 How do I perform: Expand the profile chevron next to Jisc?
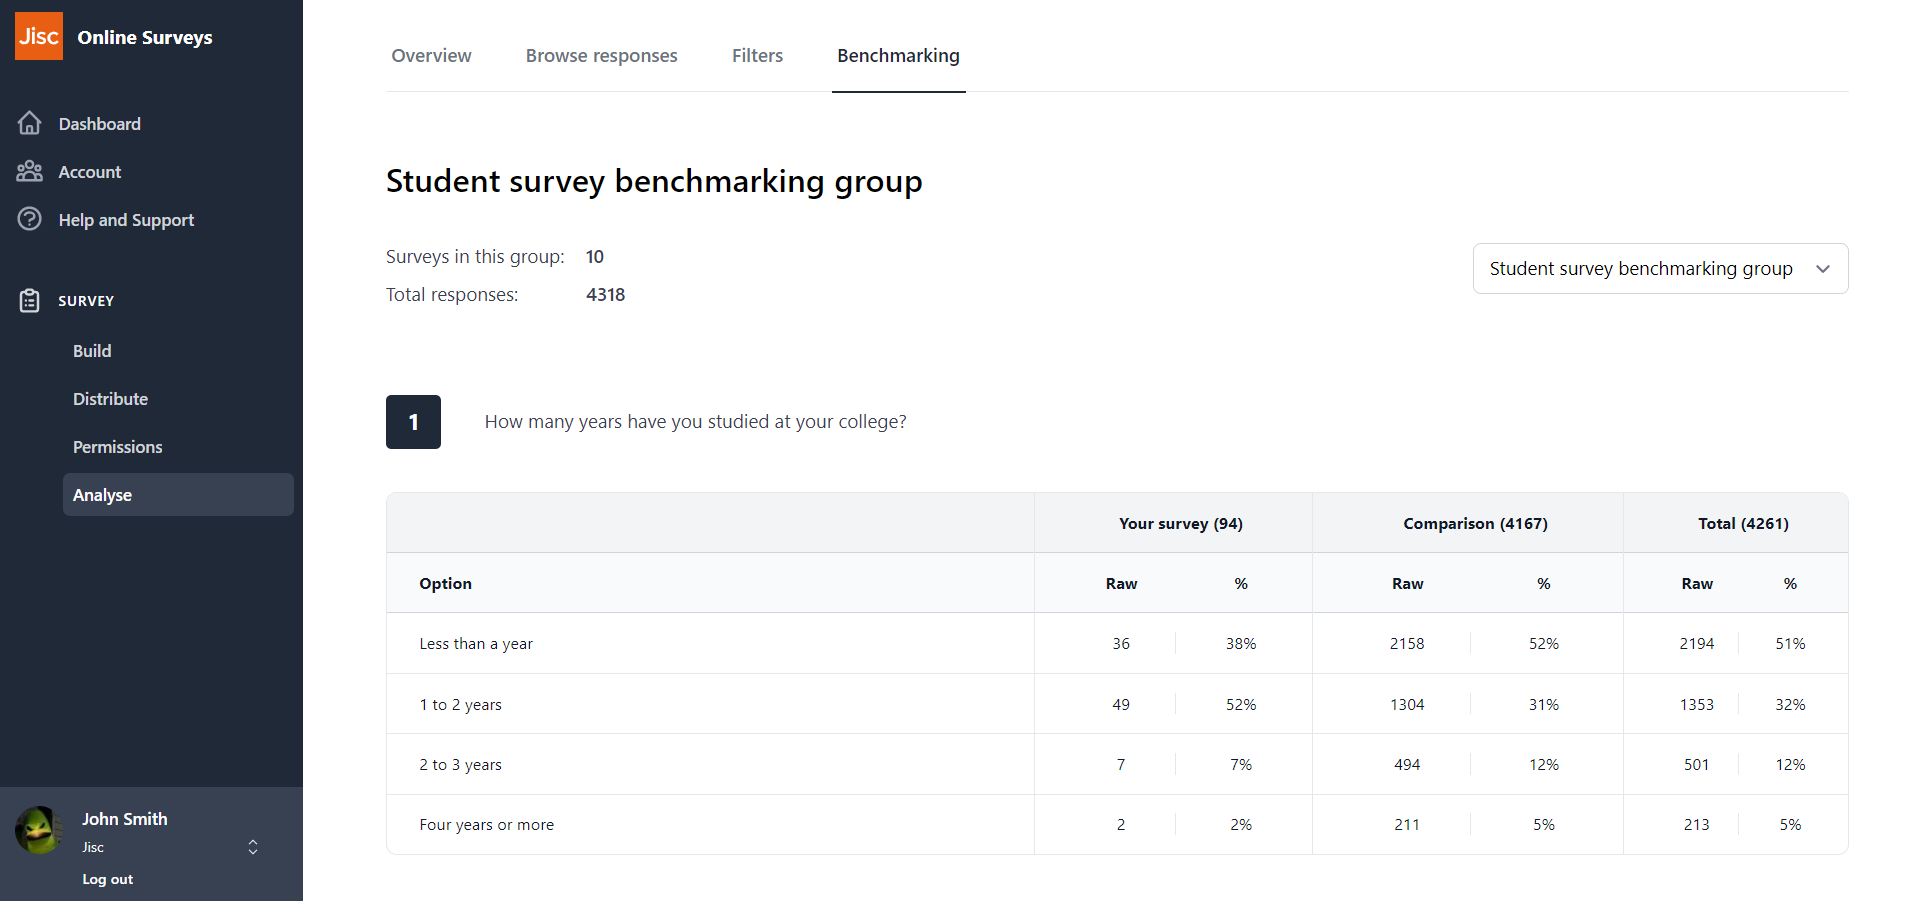coord(252,847)
